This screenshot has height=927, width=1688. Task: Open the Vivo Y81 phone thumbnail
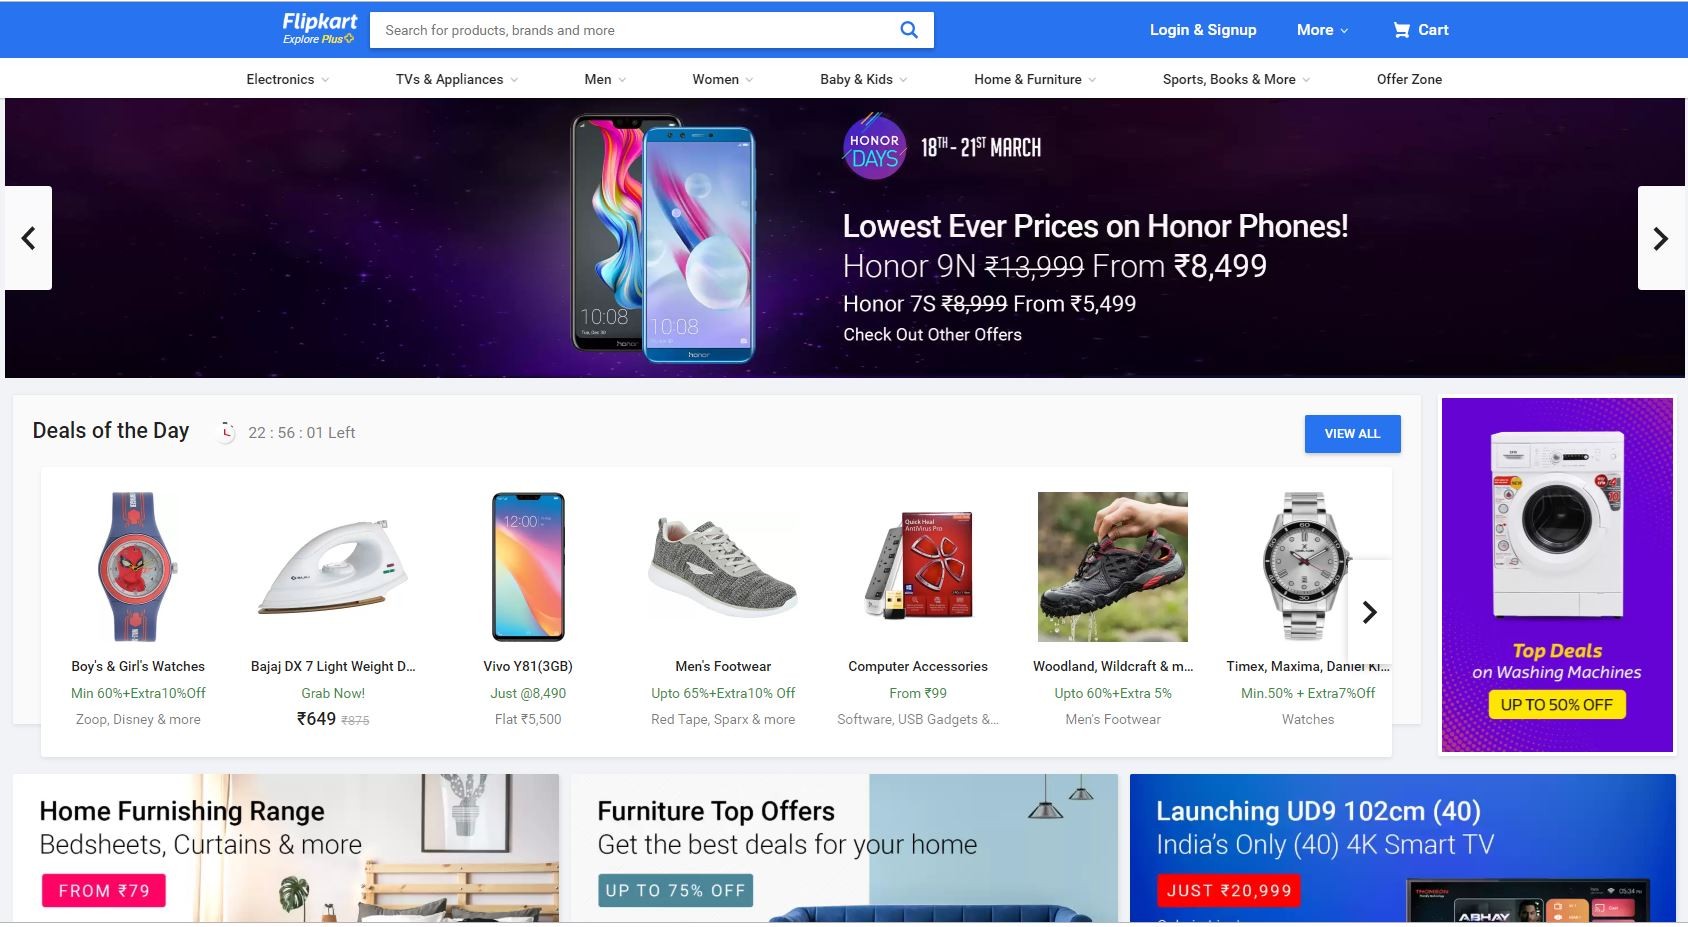(x=528, y=567)
